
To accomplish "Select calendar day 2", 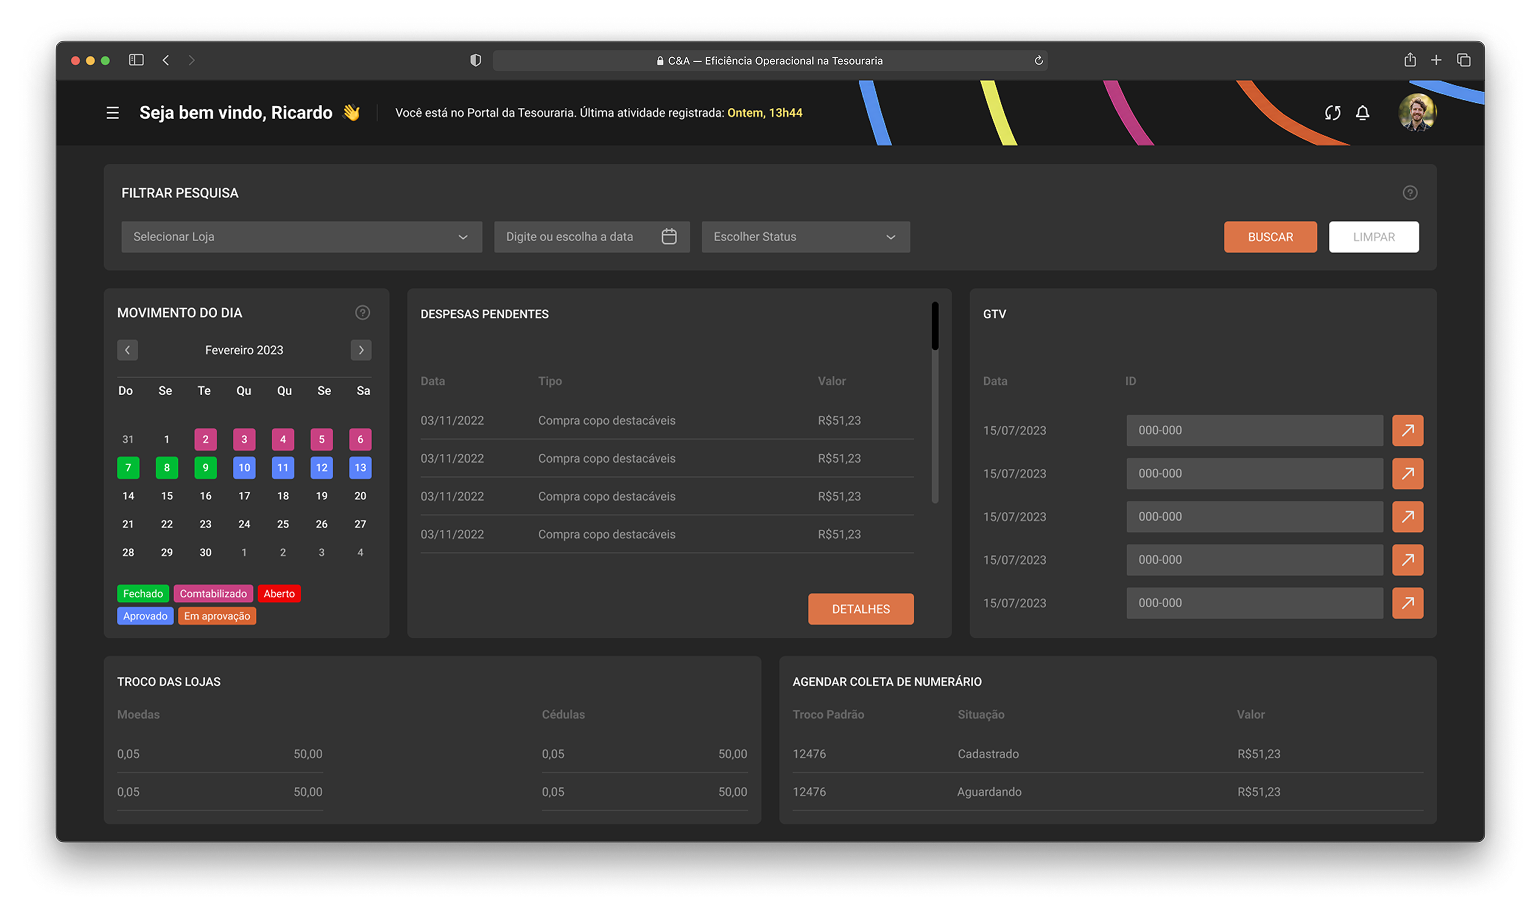I will 205,439.
